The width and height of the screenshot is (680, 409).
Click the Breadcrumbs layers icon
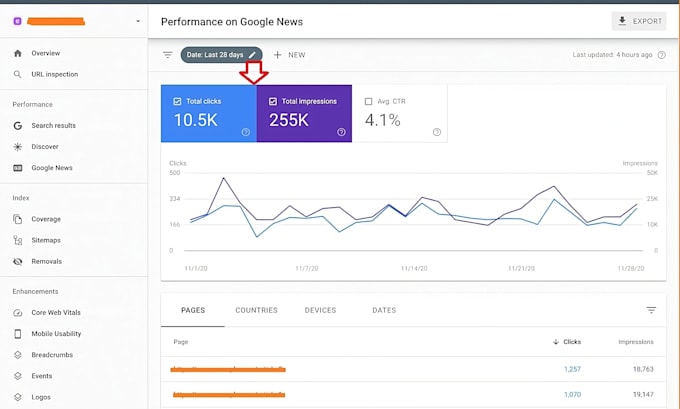coord(17,355)
